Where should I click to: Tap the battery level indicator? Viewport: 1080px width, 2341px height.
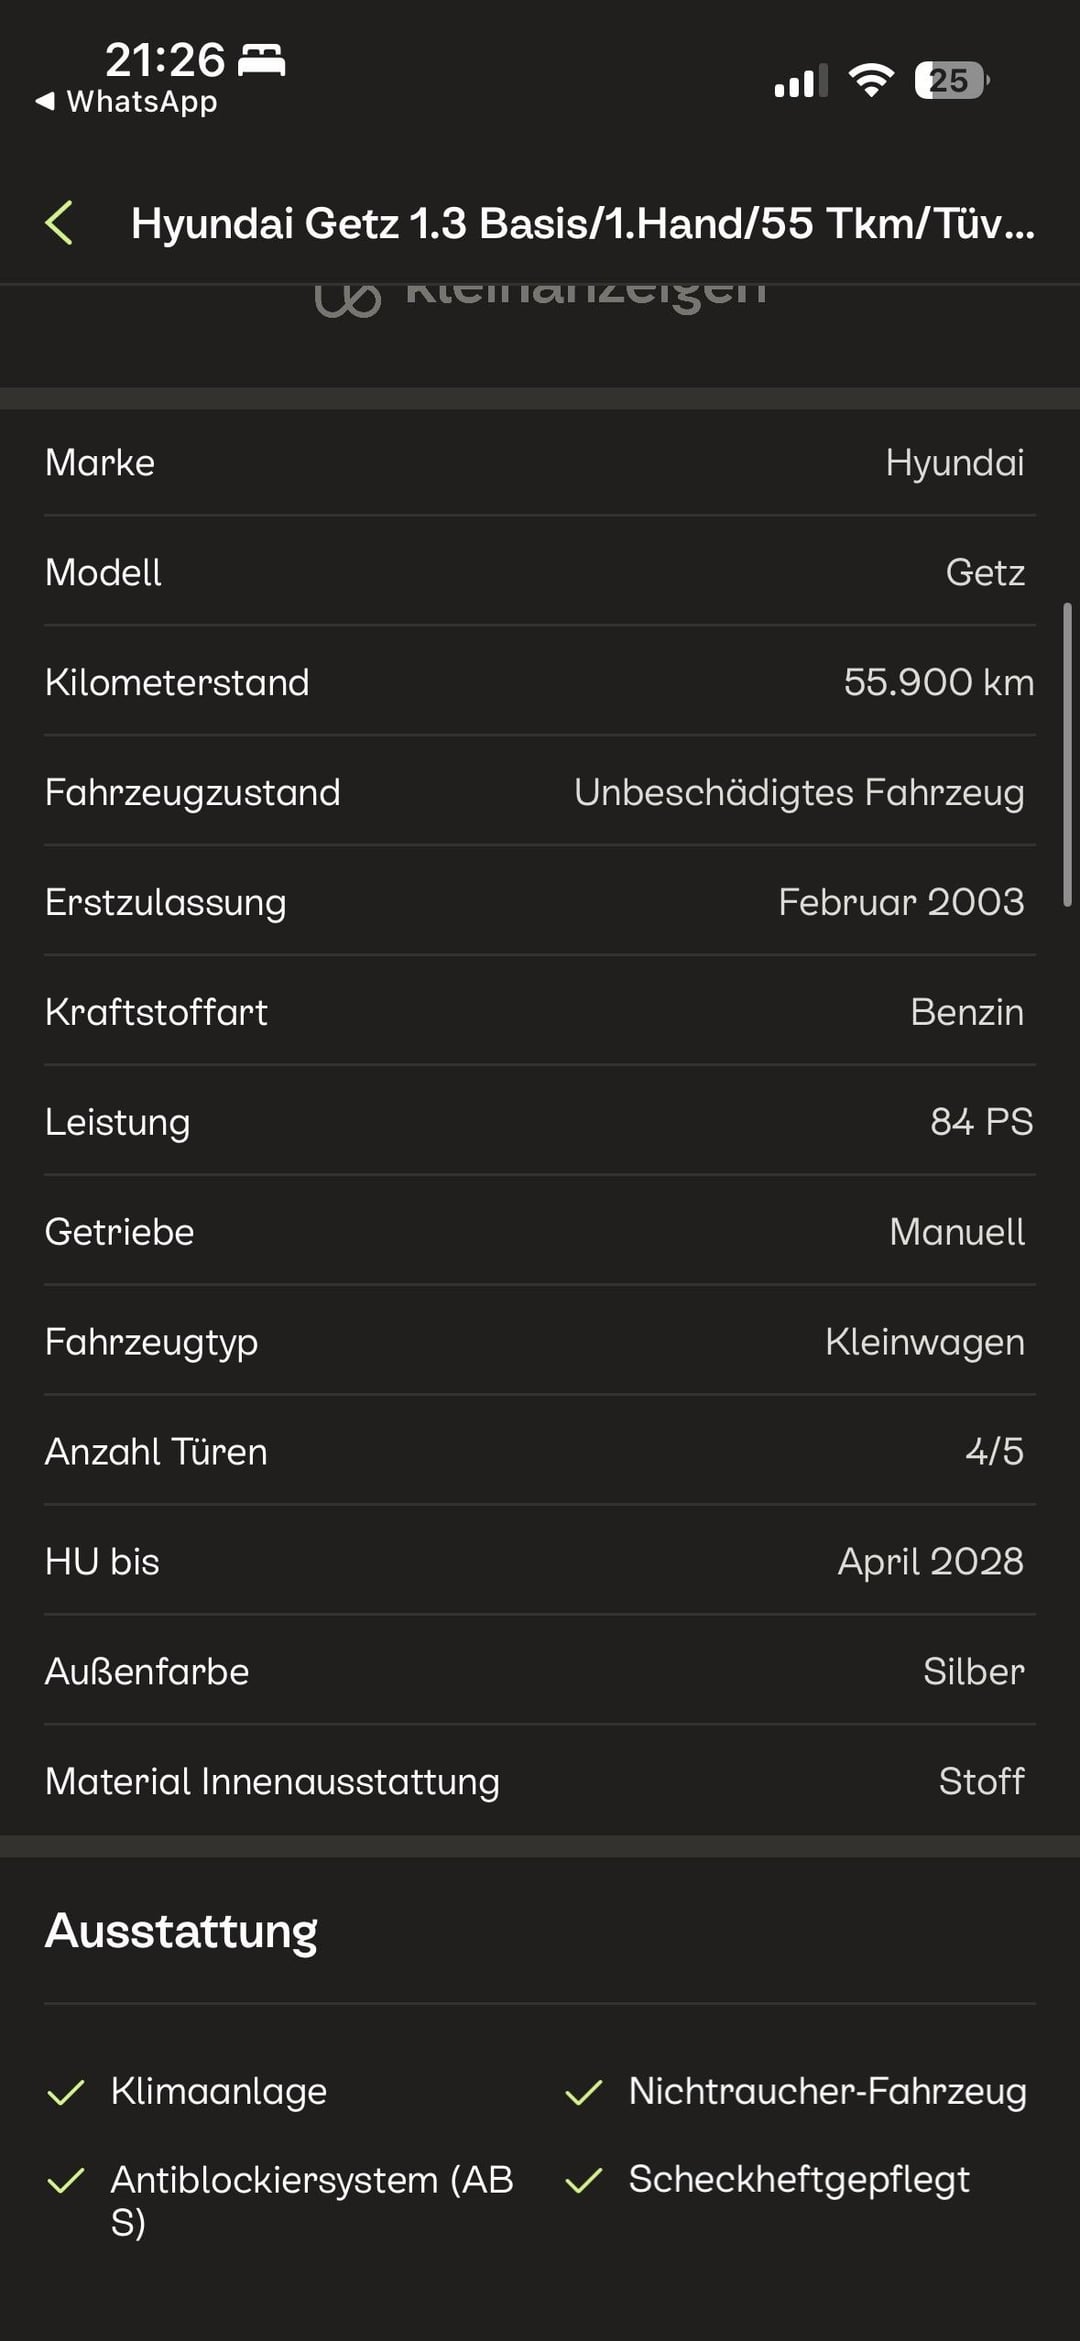(951, 80)
